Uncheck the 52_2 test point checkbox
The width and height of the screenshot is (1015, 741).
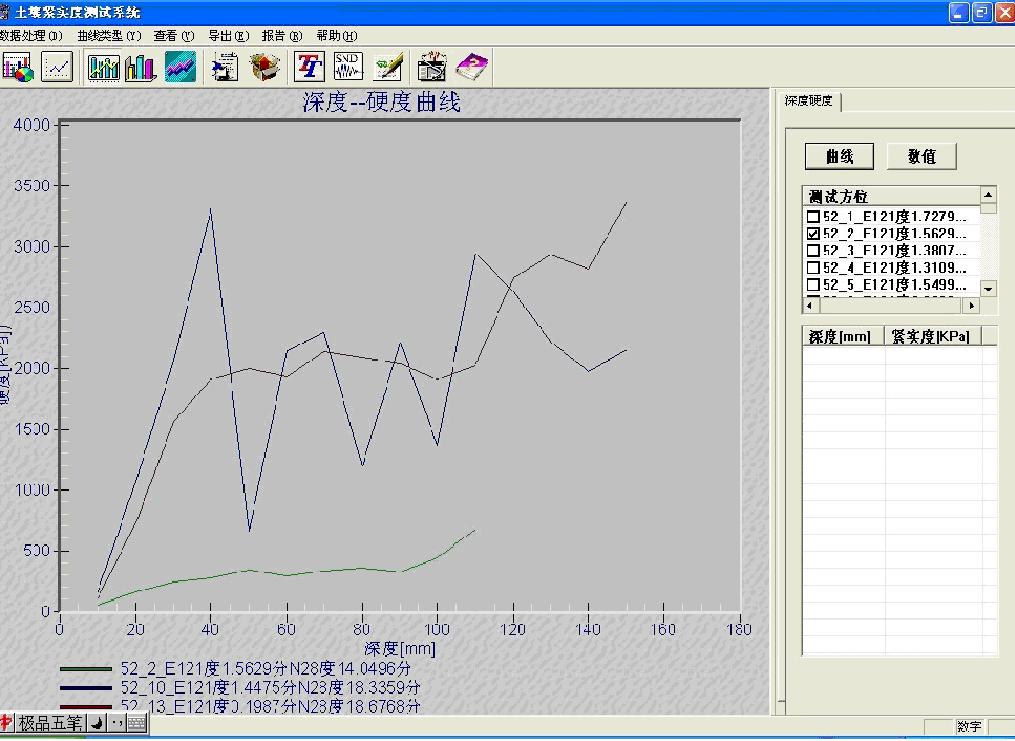813,233
